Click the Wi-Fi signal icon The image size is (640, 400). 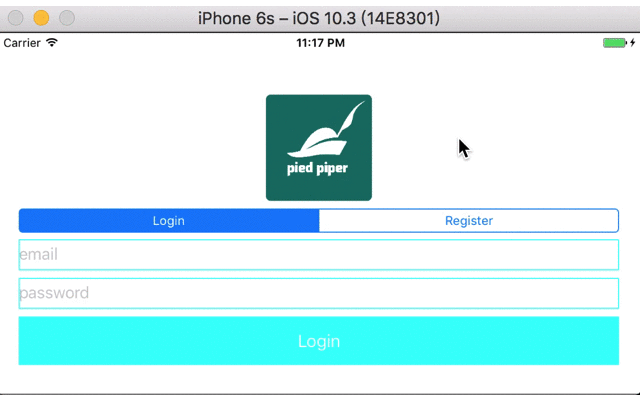click(52, 43)
